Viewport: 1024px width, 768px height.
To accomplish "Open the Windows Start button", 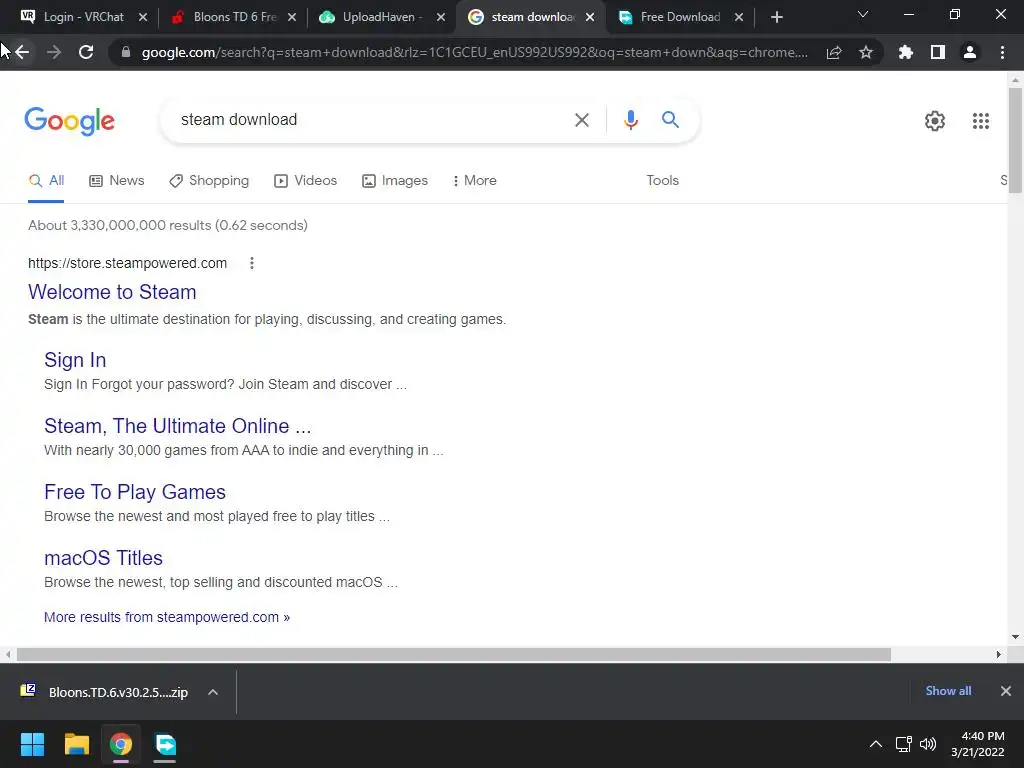I will (x=32, y=744).
